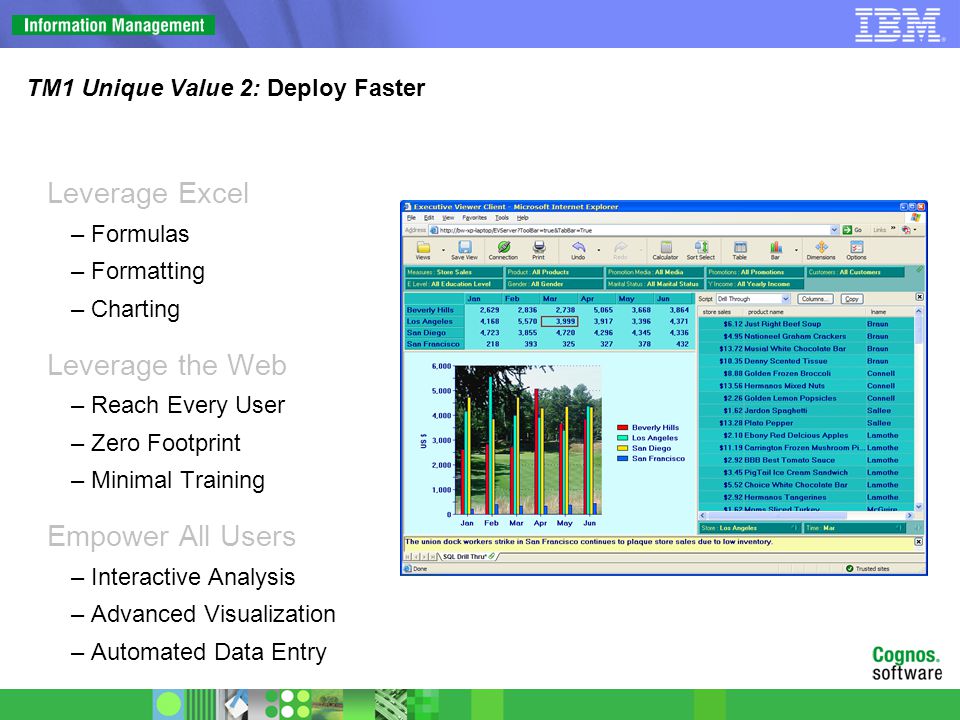Open the Store: Los Angeles selector
The image size is (960, 720).
click(x=749, y=528)
